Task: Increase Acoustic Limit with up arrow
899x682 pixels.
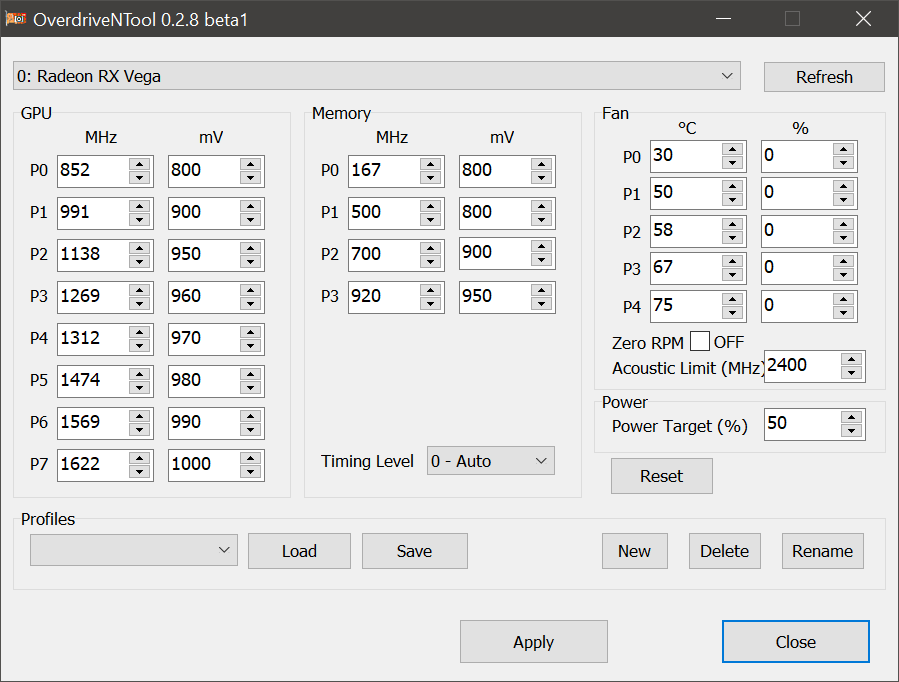Action: 851,359
